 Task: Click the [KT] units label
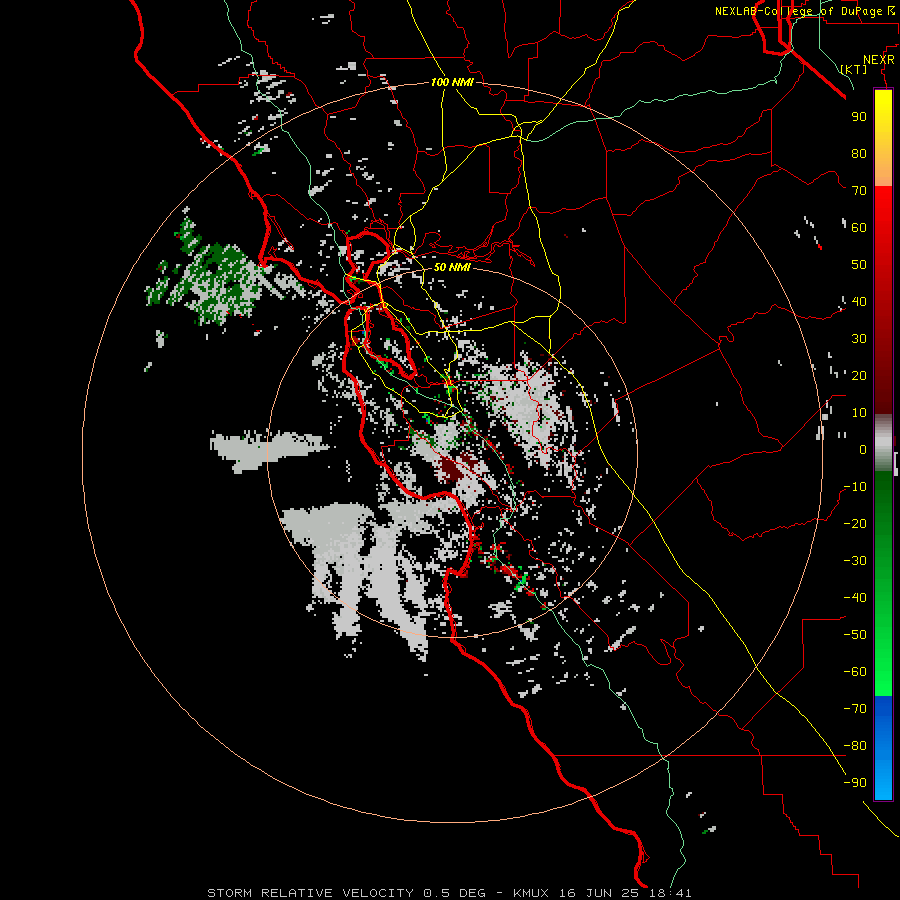[x=854, y=69]
